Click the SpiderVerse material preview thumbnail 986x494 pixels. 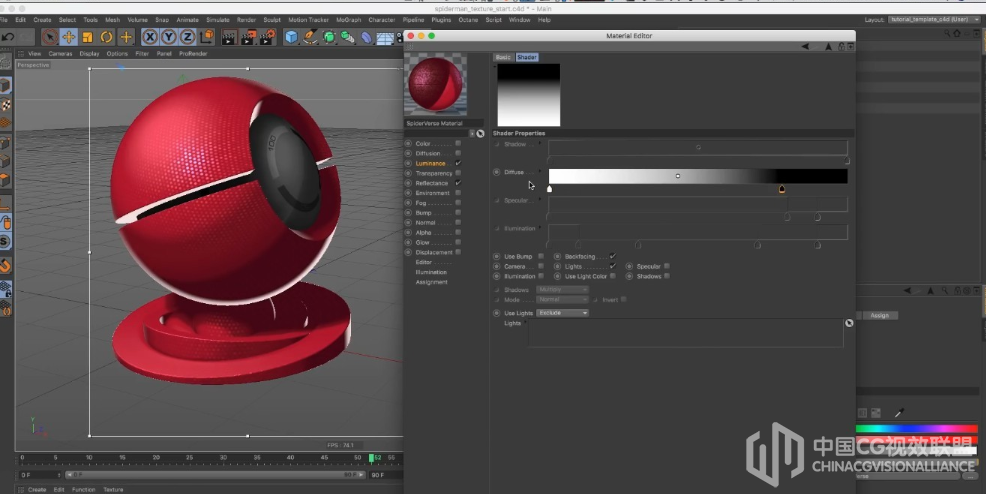tap(435, 84)
